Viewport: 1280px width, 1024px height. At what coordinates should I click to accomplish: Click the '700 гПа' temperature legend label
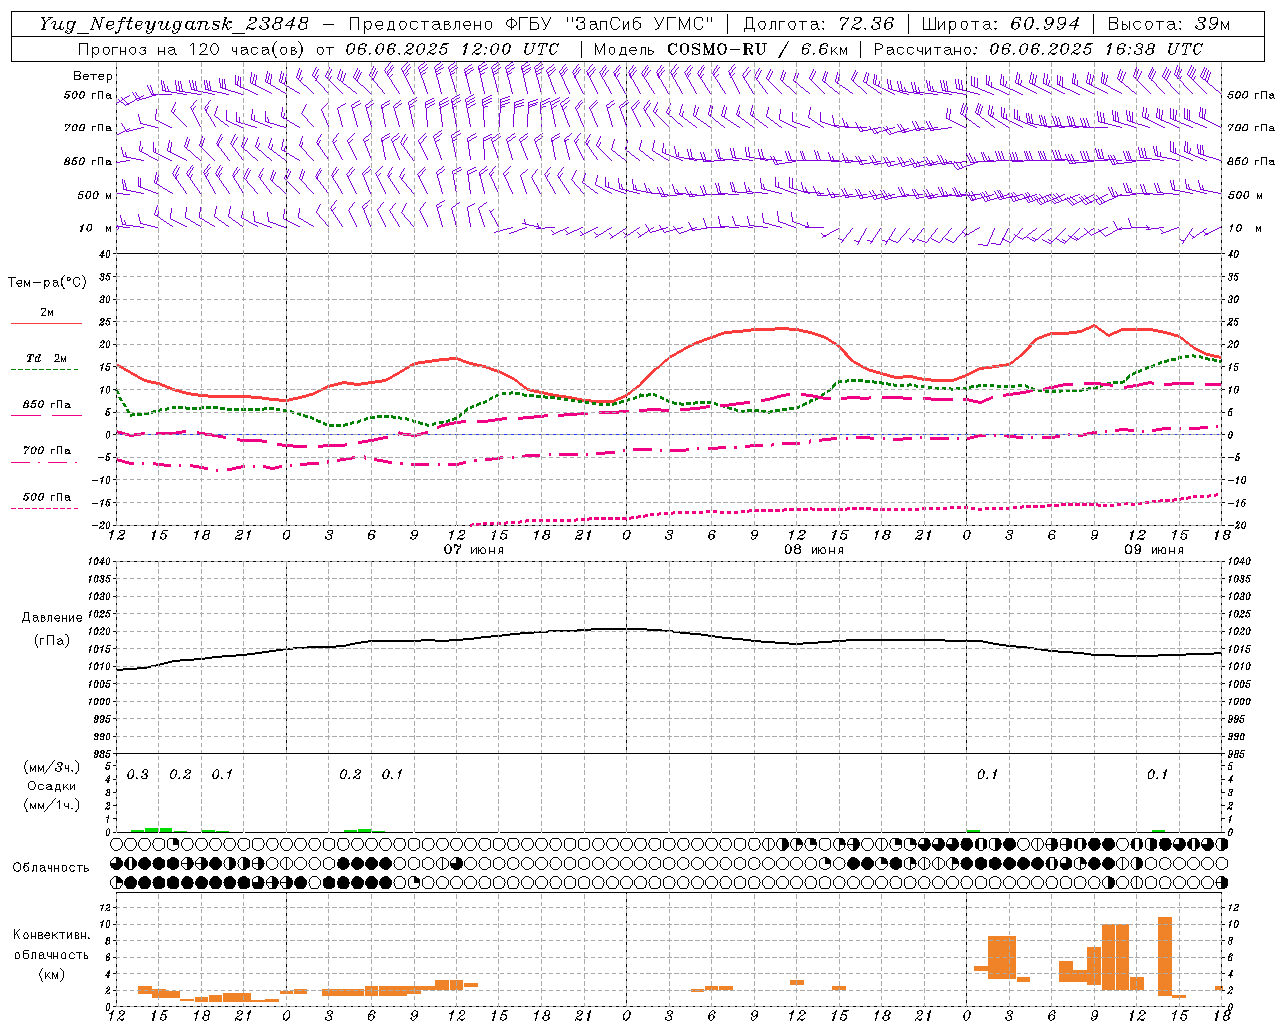tap(47, 451)
